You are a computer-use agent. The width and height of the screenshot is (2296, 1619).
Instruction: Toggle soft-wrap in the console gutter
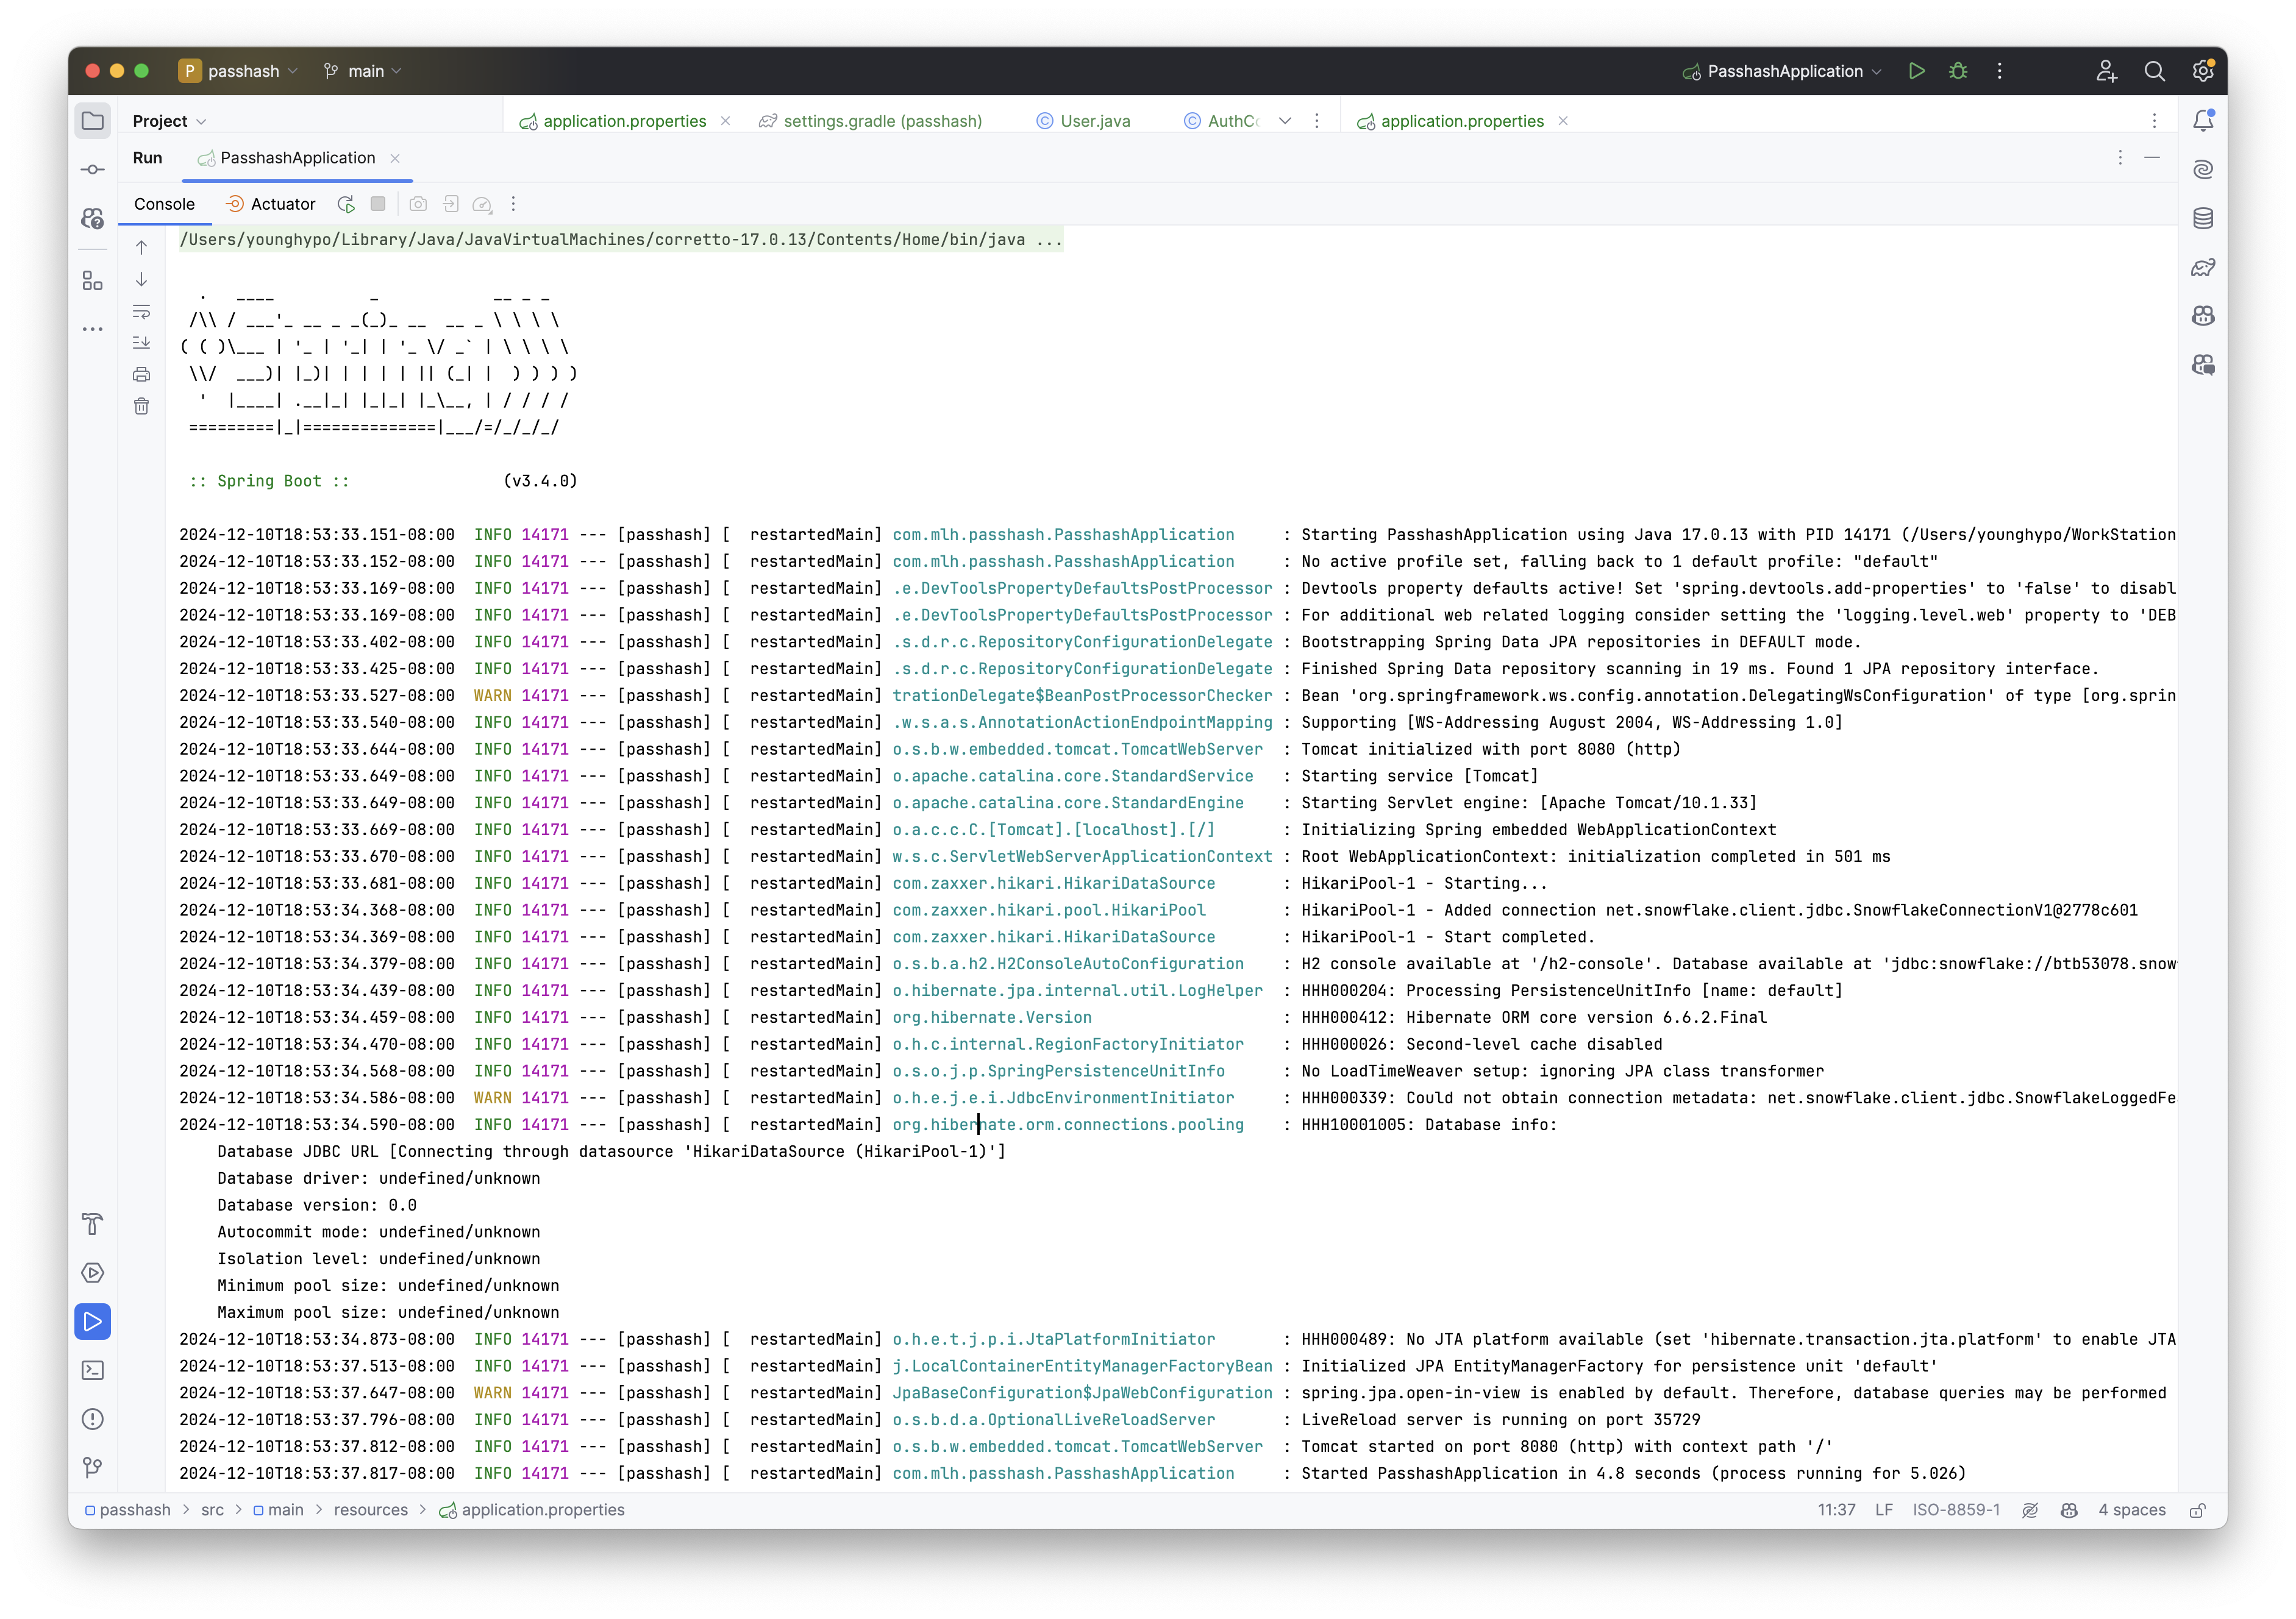[141, 311]
